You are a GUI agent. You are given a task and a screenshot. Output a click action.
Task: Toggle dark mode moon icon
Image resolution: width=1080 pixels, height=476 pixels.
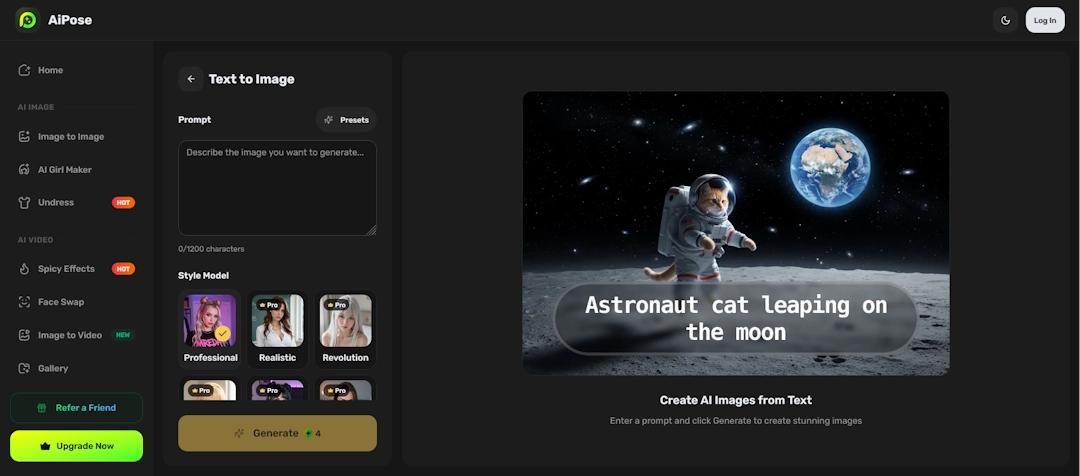[1005, 21]
